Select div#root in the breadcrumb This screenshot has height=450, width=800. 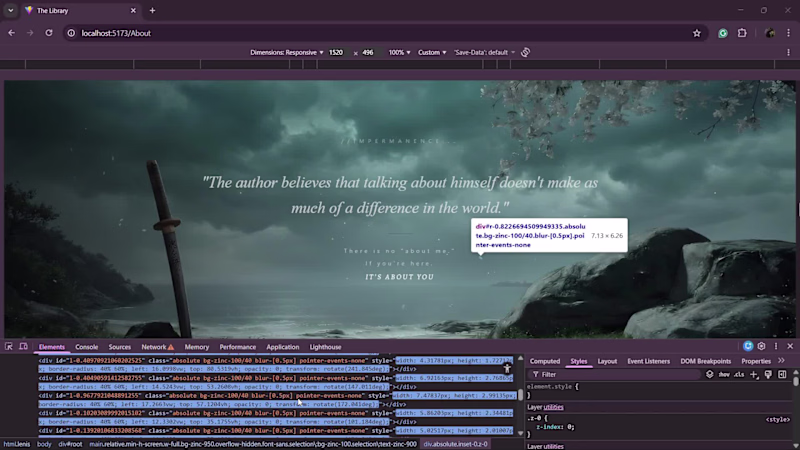click(x=70, y=444)
